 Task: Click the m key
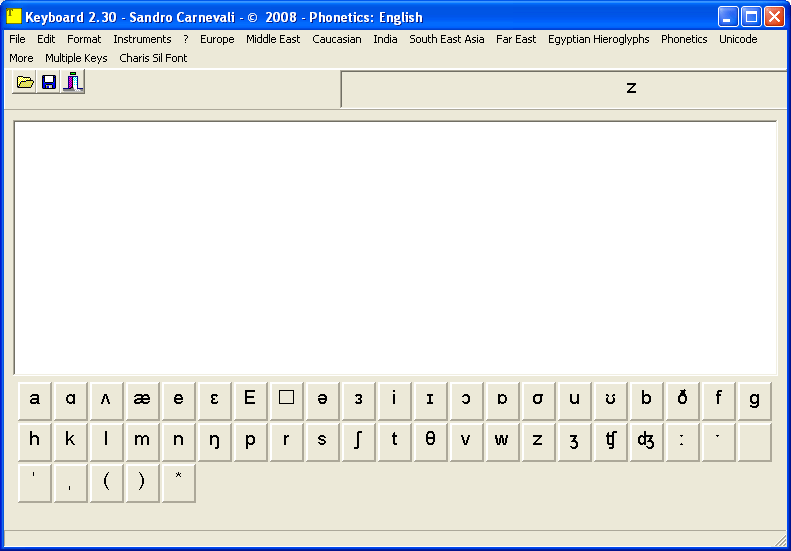pyautogui.click(x=142, y=443)
